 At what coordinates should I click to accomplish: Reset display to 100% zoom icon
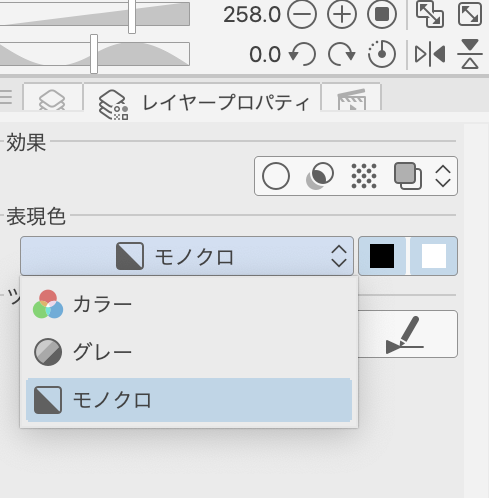coord(382,14)
